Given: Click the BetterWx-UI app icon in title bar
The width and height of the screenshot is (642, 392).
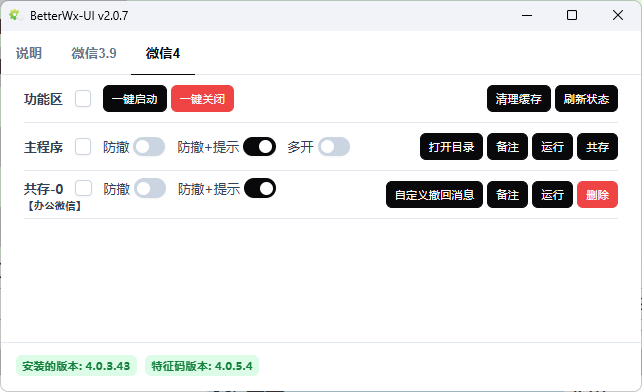Looking at the screenshot, I should 15,16.
